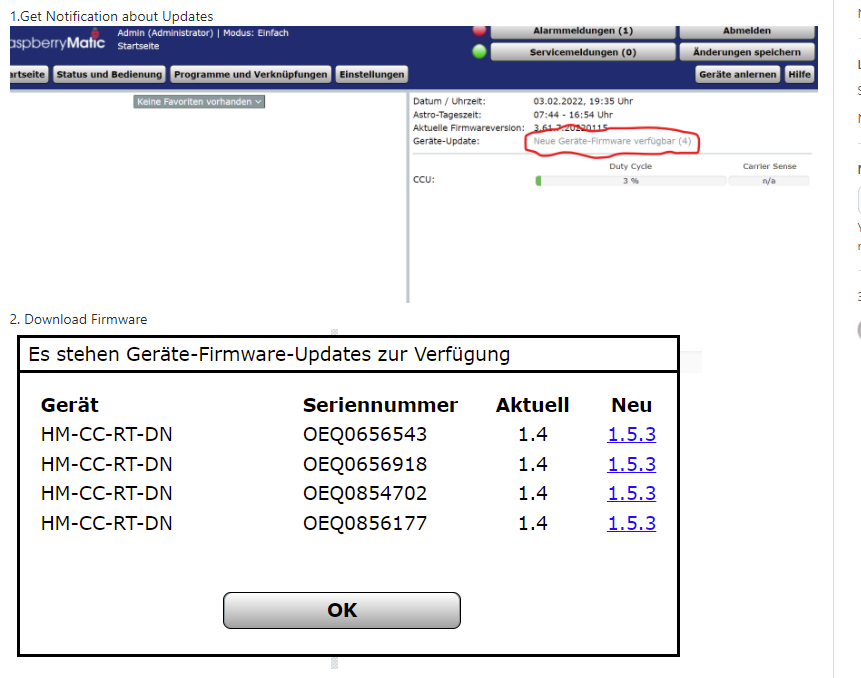Select serial number OEQ0656918
Screen dimensions: 861x678
(365, 464)
